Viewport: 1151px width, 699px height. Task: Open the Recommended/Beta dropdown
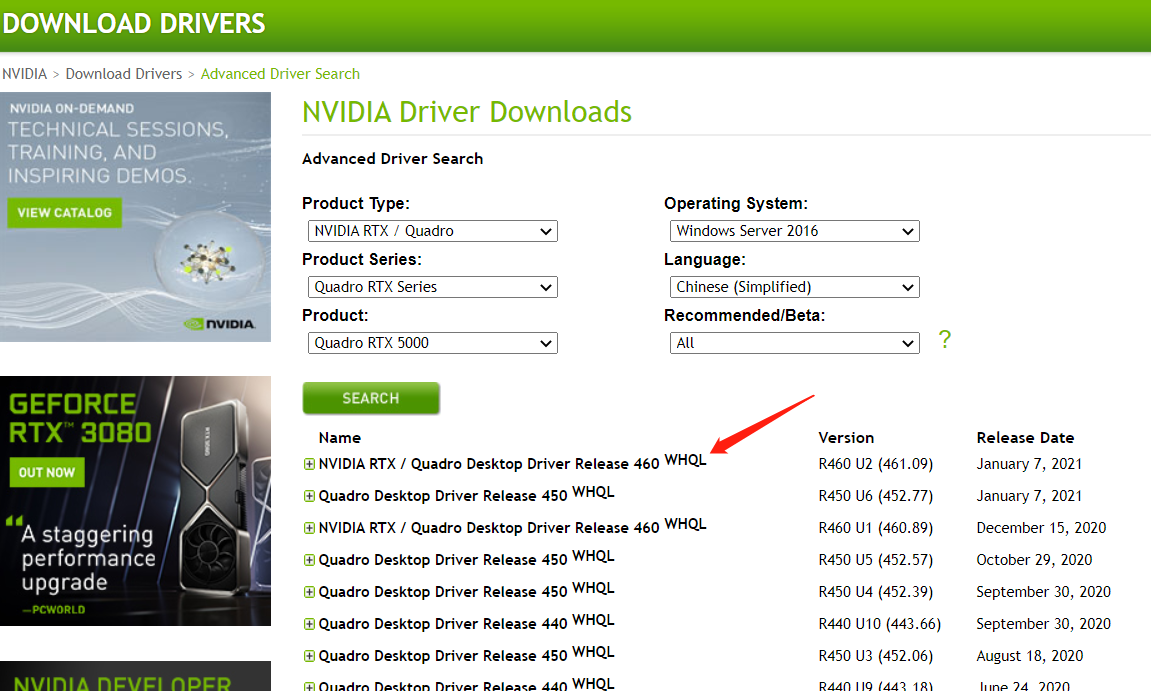tap(794, 343)
